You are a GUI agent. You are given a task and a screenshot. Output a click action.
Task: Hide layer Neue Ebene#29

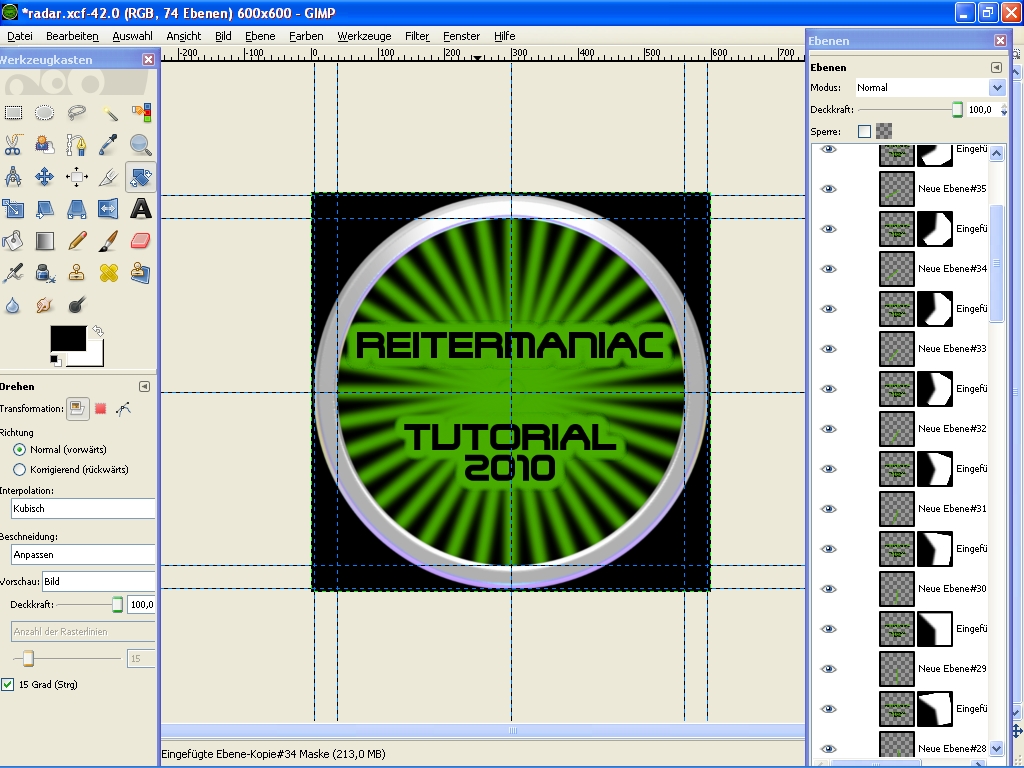[x=828, y=669]
